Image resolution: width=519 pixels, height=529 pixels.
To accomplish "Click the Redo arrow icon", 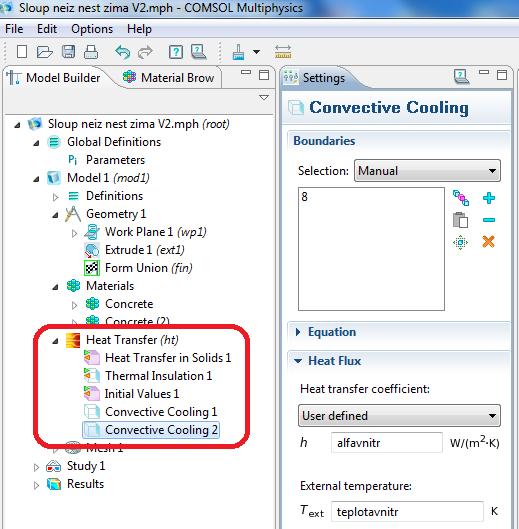I will [x=145, y=52].
